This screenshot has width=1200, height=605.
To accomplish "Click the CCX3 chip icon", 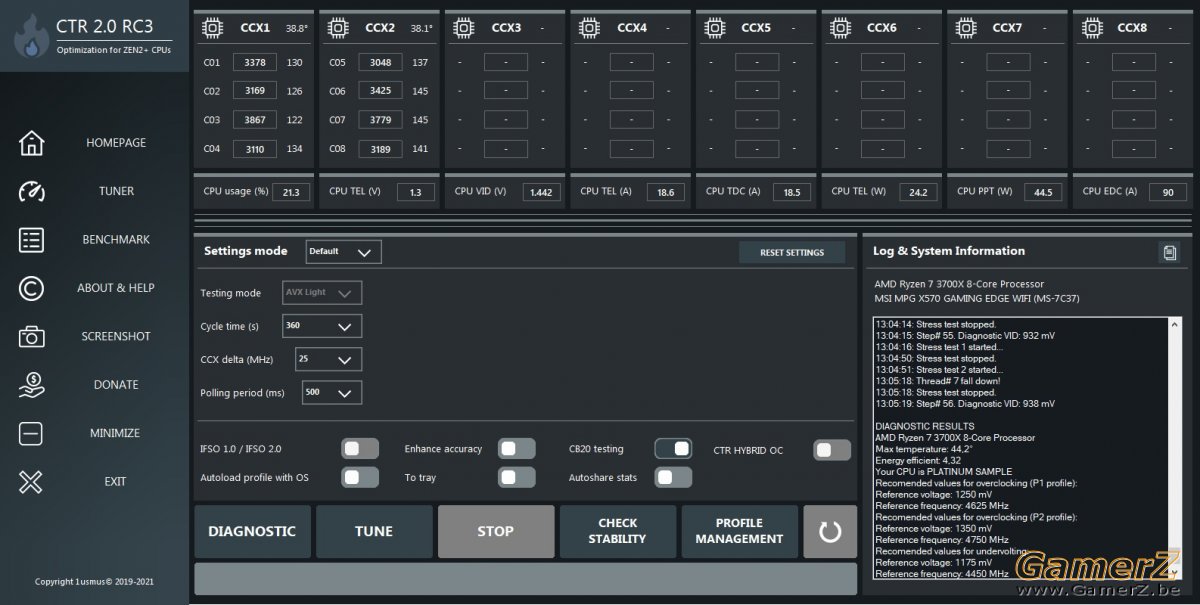I will (x=464, y=28).
